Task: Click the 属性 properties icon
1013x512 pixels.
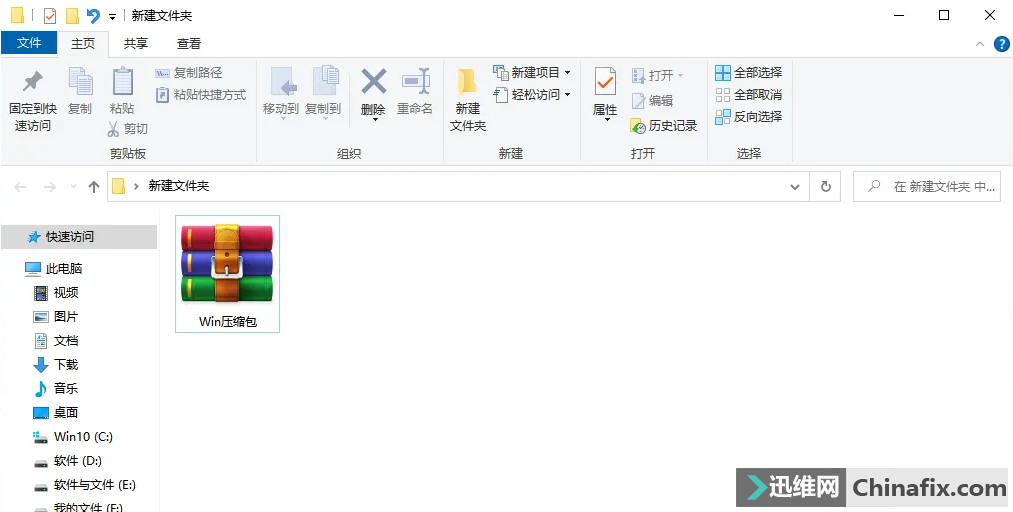Action: click(605, 82)
